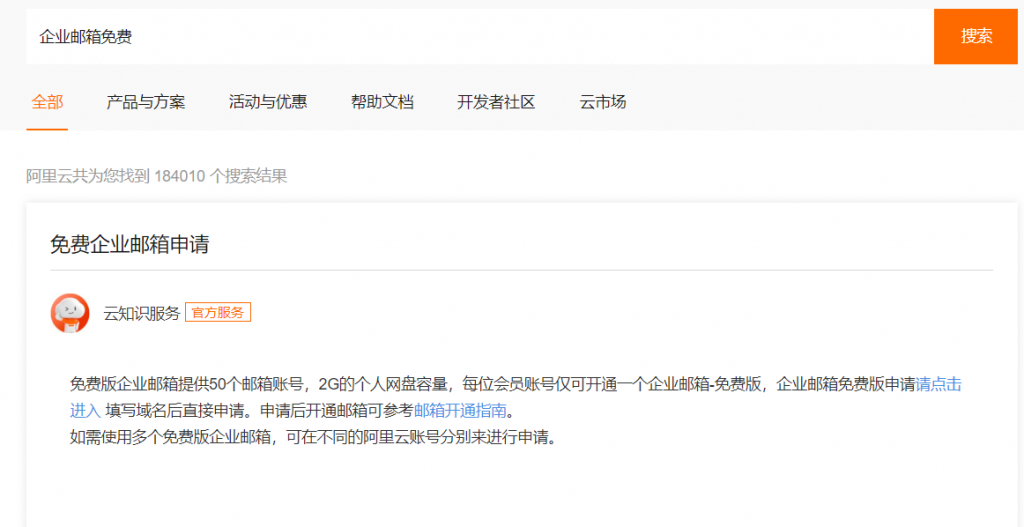
Task: Click the orange underline below the 全部 tab
Action: click(x=47, y=129)
